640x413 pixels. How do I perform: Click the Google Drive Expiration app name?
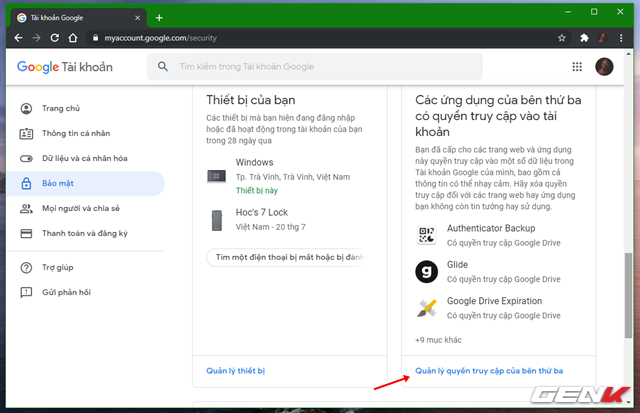[495, 301]
